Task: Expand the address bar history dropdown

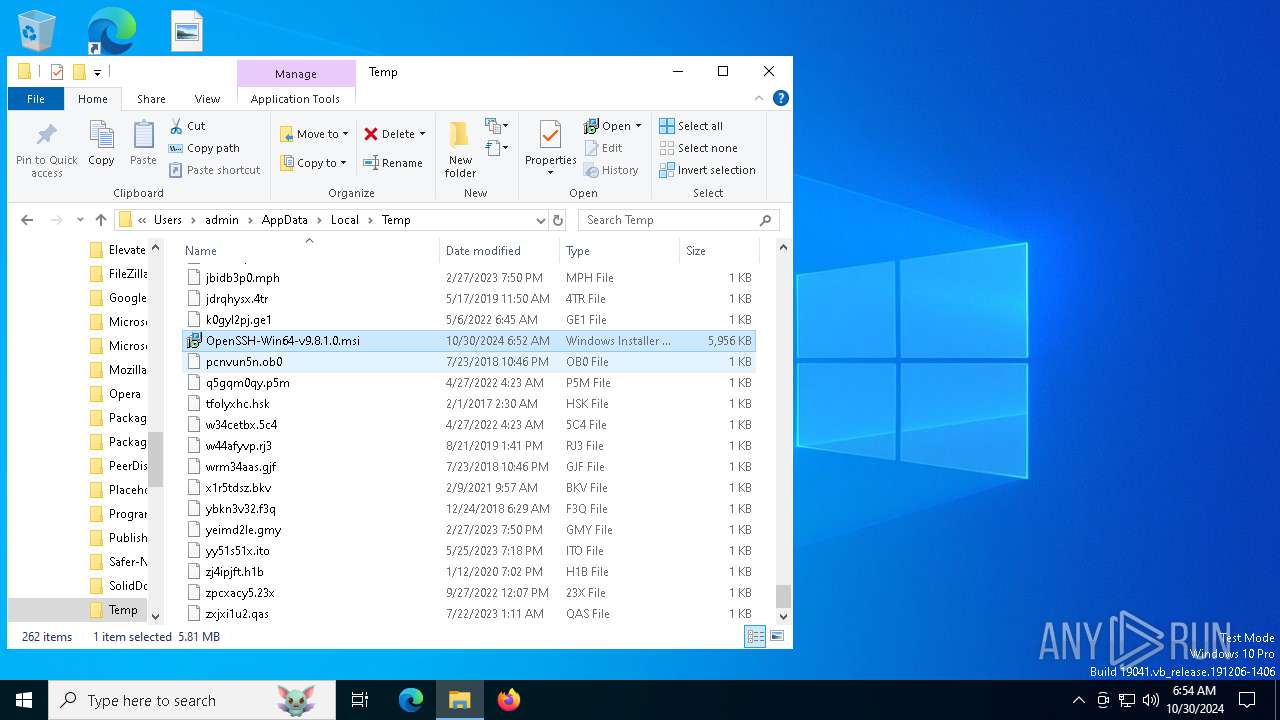Action: [x=540, y=220]
